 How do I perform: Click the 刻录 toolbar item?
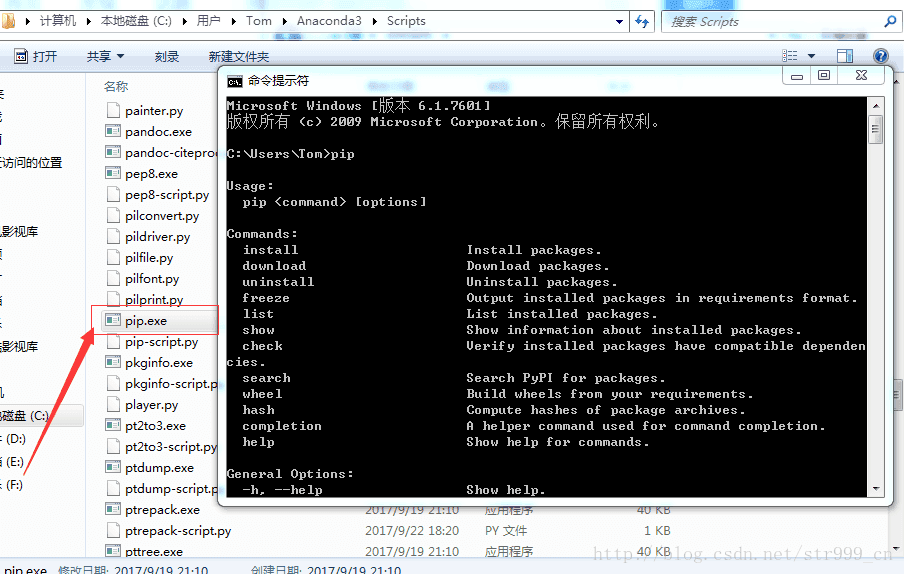tap(167, 57)
